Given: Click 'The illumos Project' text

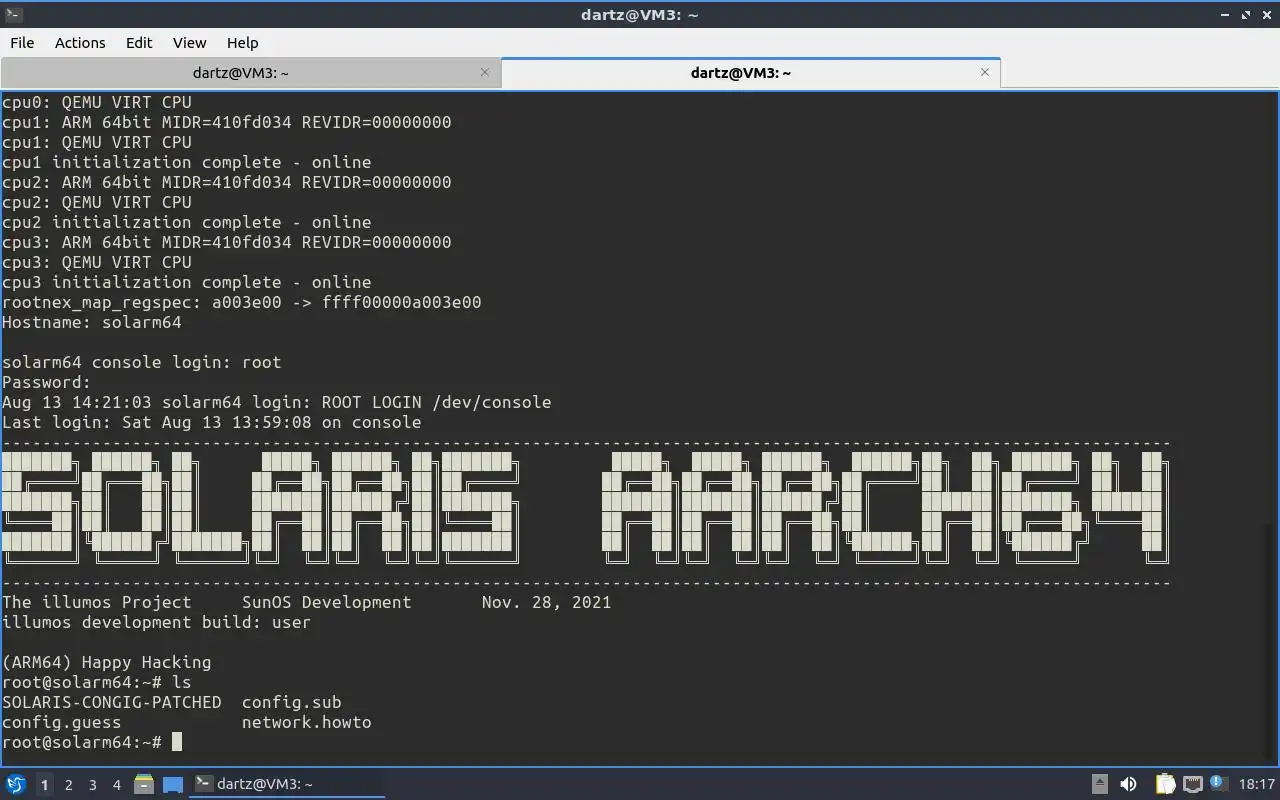Looking at the screenshot, I should [97, 602].
